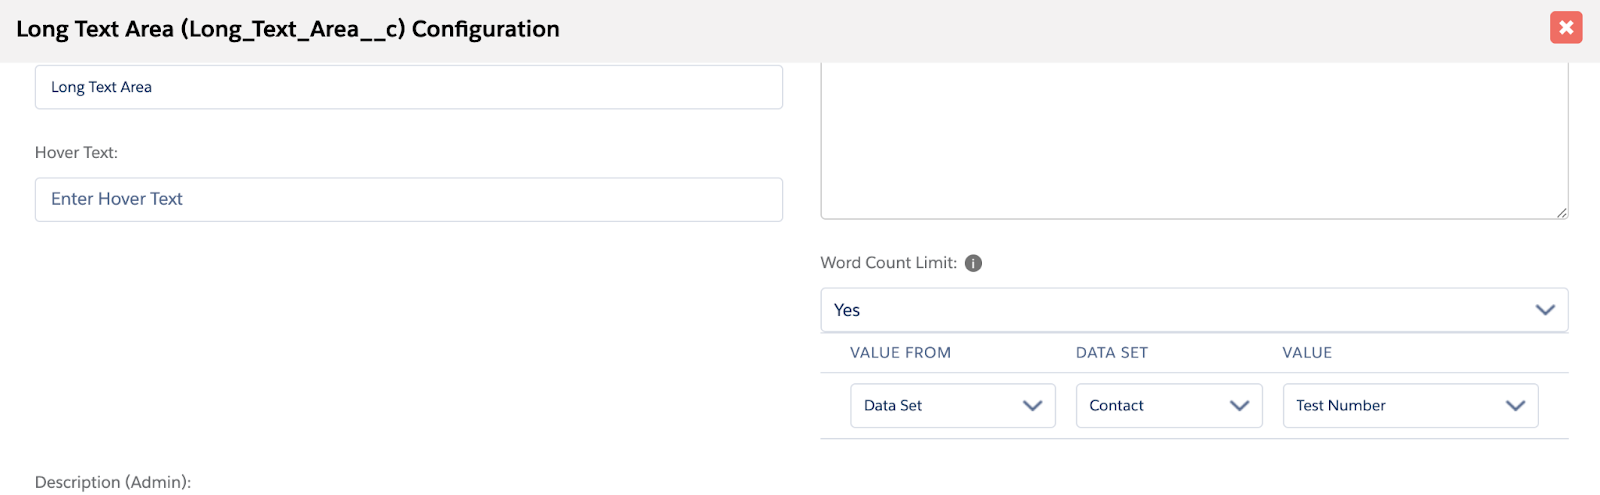Click into the Enter Hover Text field
The height and width of the screenshot is (495, 1600).
(408, 200)
